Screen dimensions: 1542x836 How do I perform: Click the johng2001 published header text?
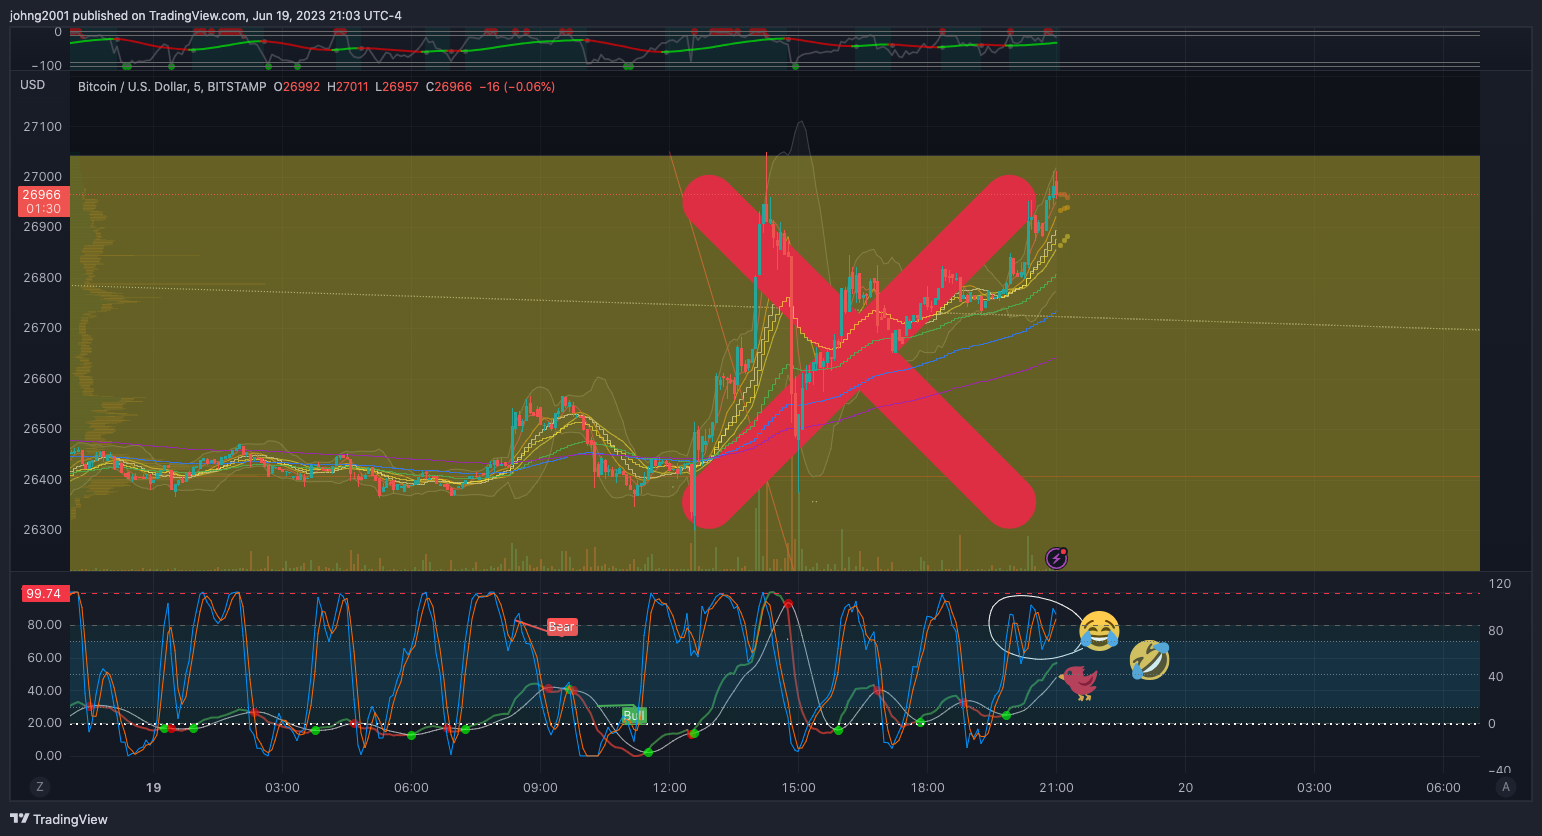coord(206,16)
